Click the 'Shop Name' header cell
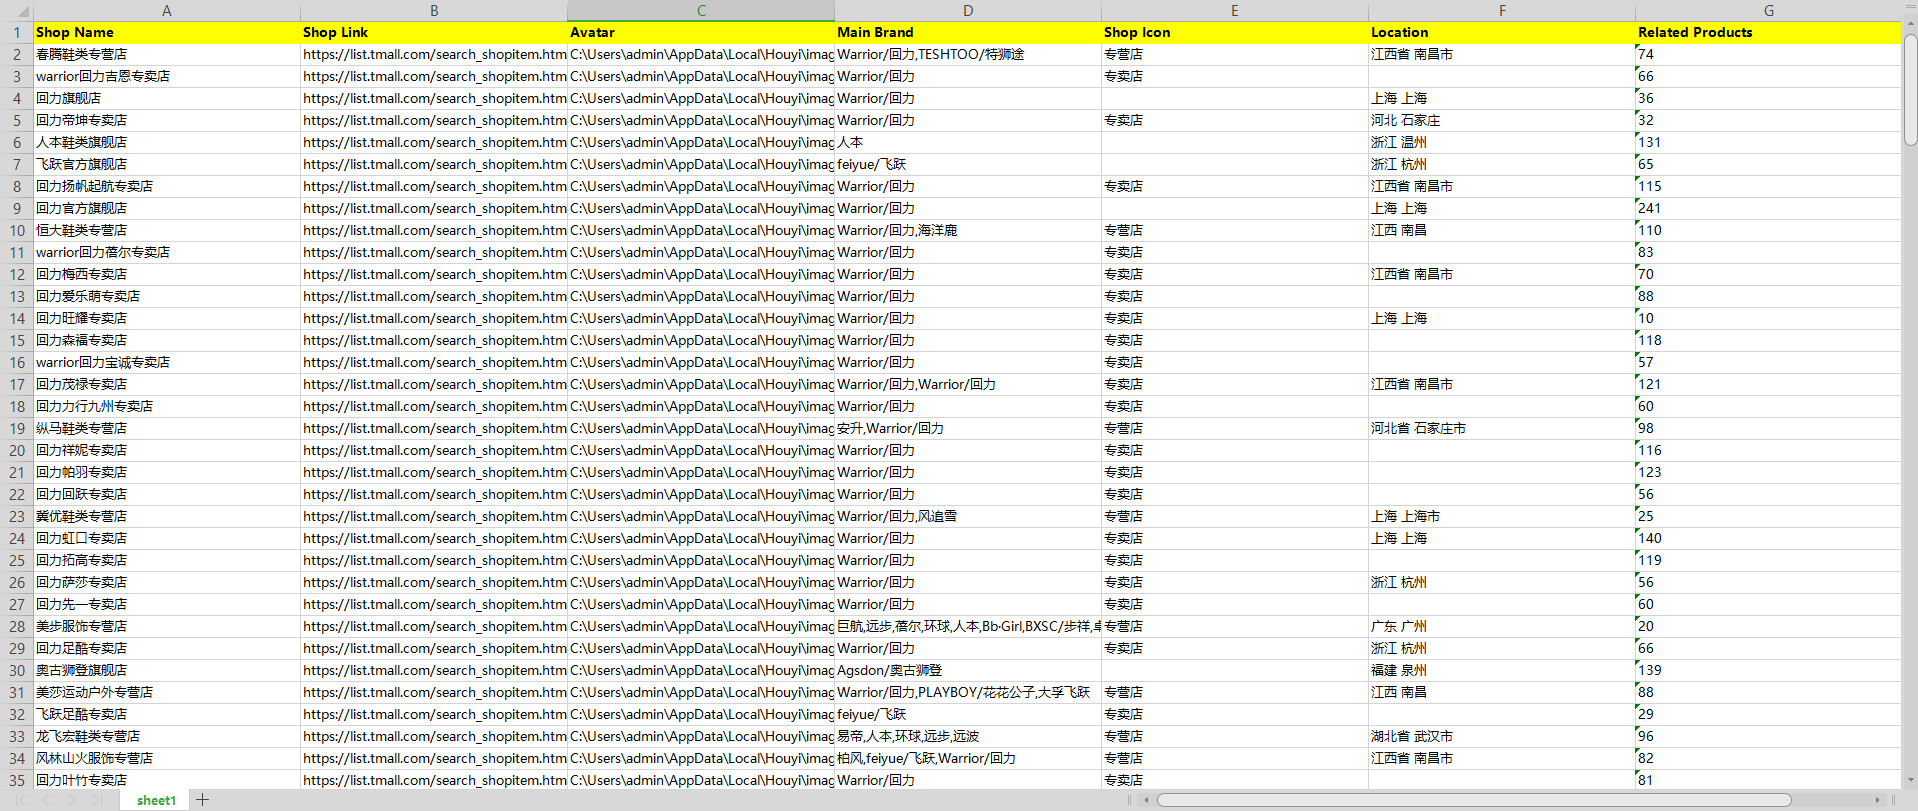This screenshot has width=1918, height=811. [167, 32]
